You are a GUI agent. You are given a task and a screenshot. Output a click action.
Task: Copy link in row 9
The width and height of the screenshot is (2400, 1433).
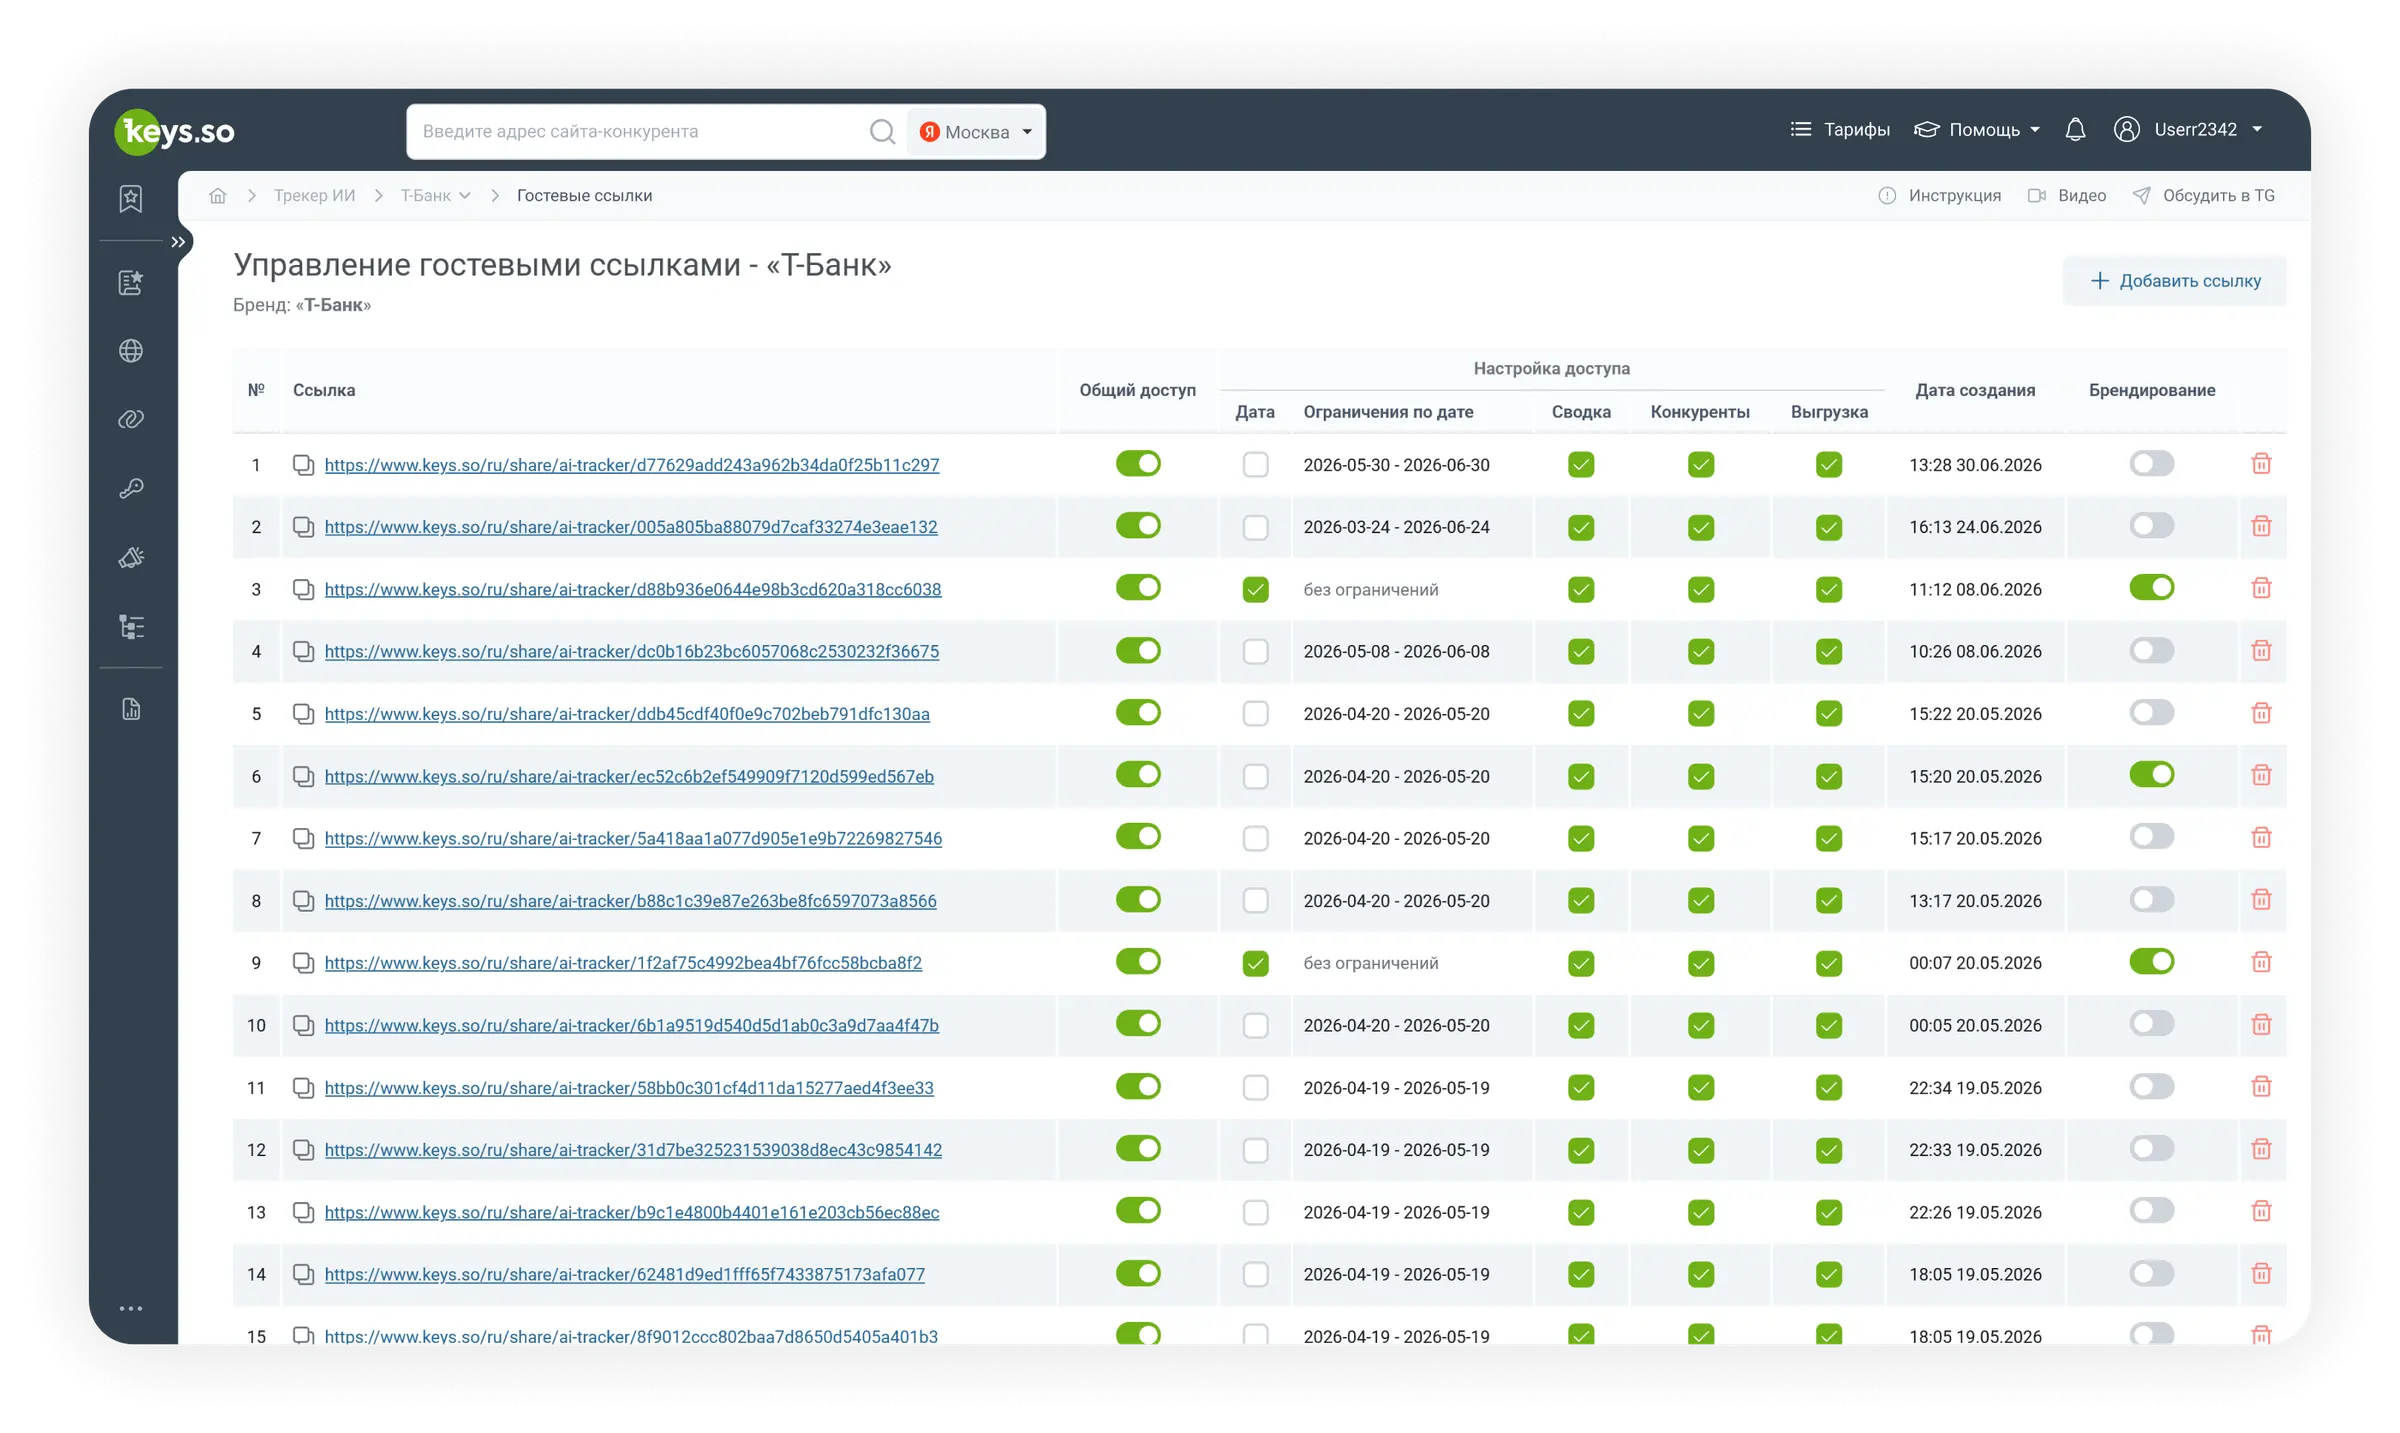(303, 963)
